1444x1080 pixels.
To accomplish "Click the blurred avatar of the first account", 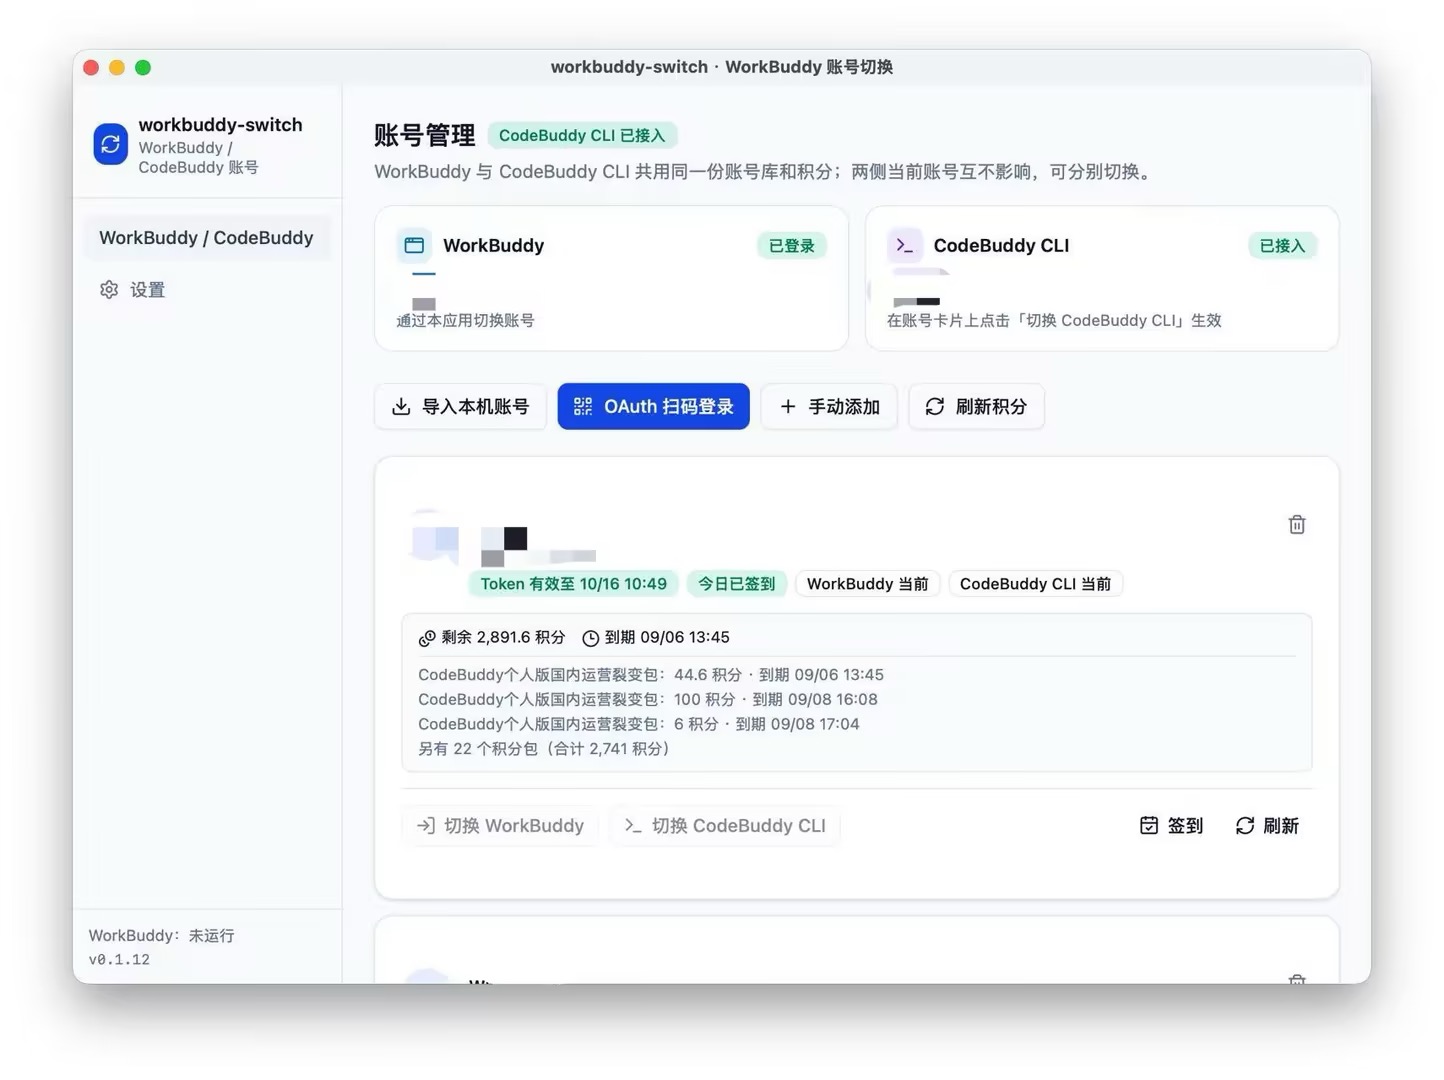I will pos(434,542).
